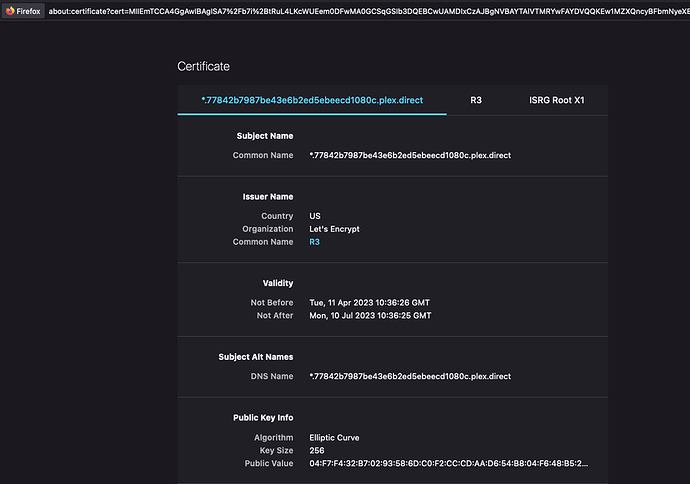The image size is (690, 484).
Task: Follow the R3 issuer Common Name link
Action: tap(316, 242)
